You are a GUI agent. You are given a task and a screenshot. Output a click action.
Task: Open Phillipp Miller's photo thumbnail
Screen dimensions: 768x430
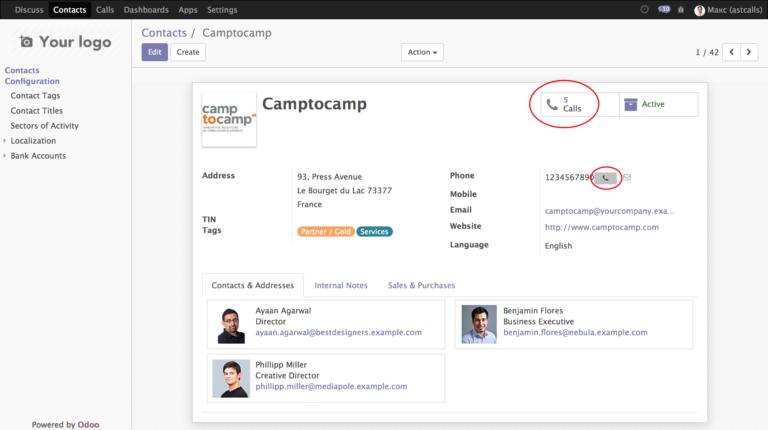231,378
